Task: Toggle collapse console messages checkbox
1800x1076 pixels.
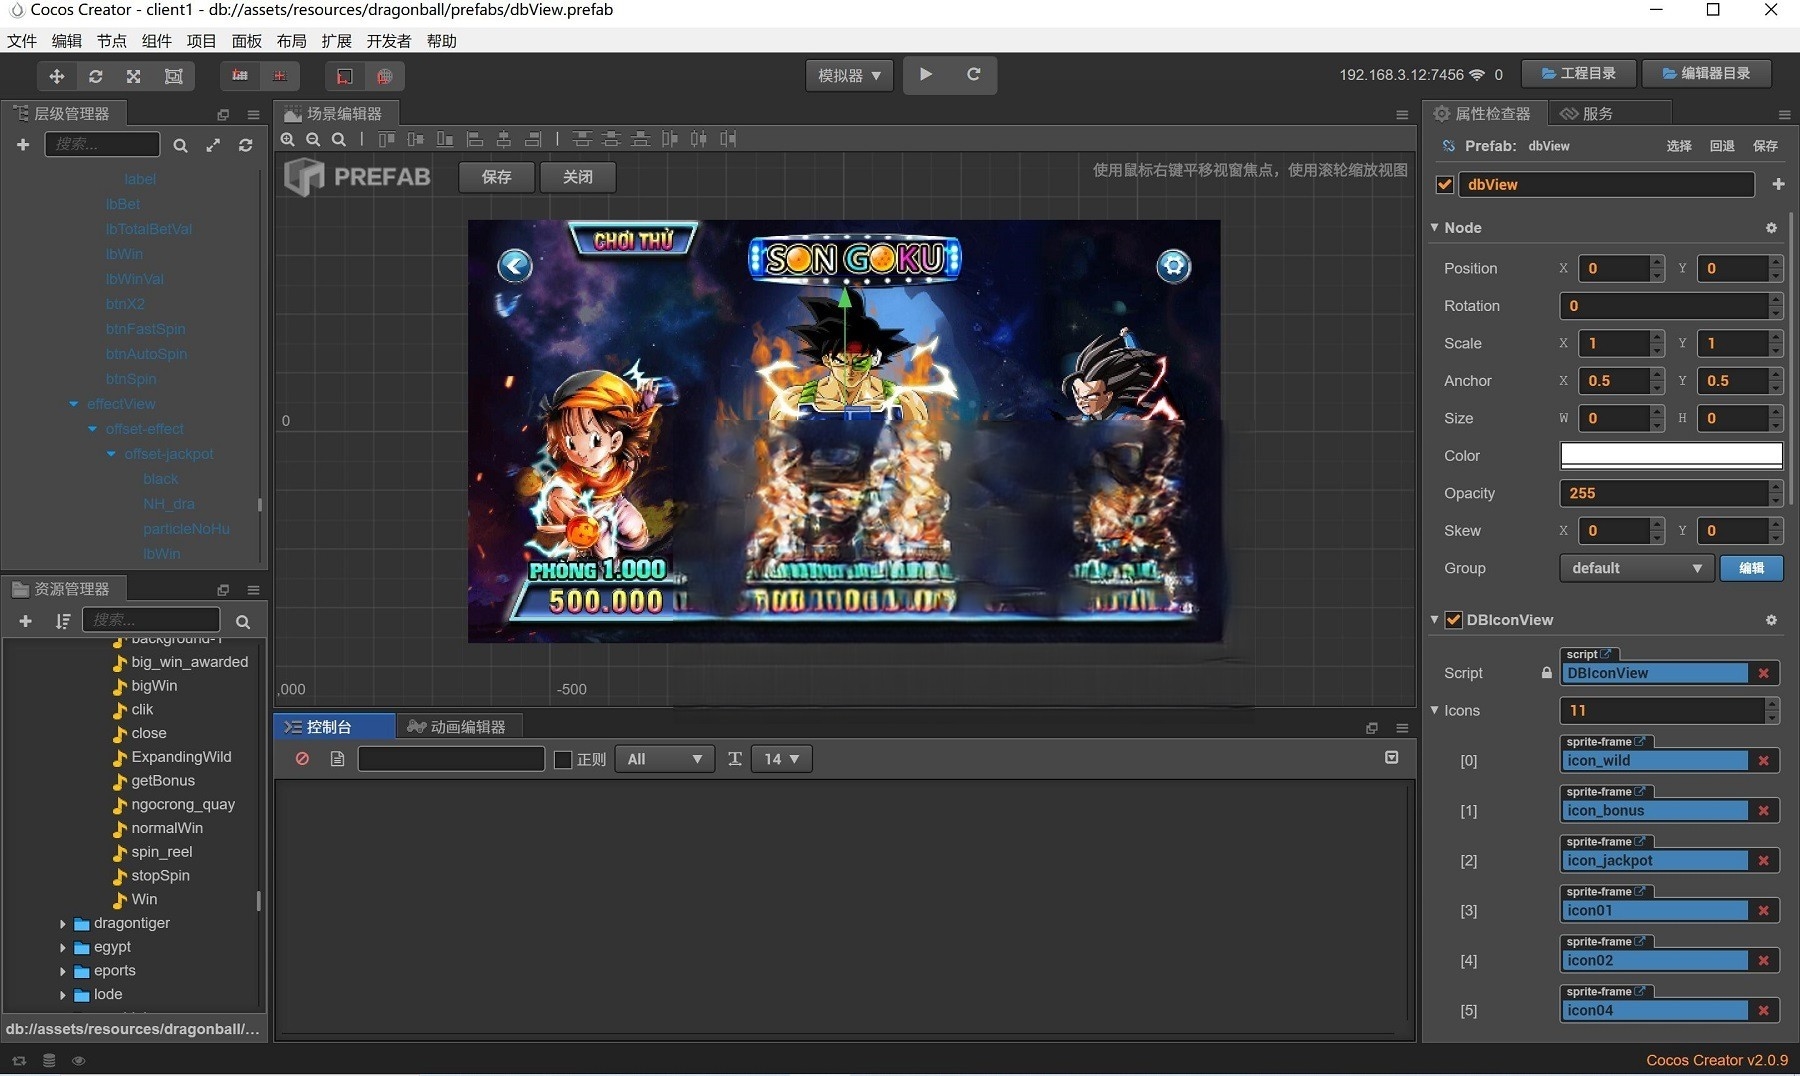Action: 1391,758
